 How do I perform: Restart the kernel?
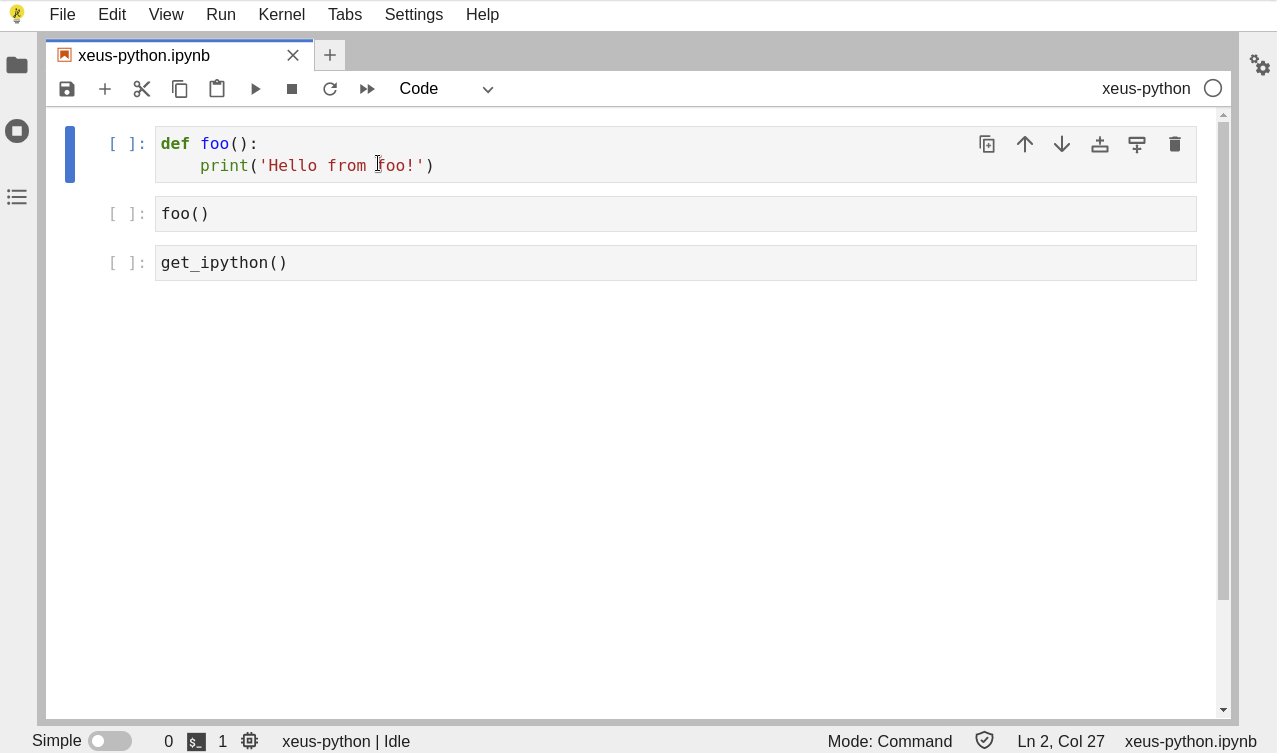330,88
